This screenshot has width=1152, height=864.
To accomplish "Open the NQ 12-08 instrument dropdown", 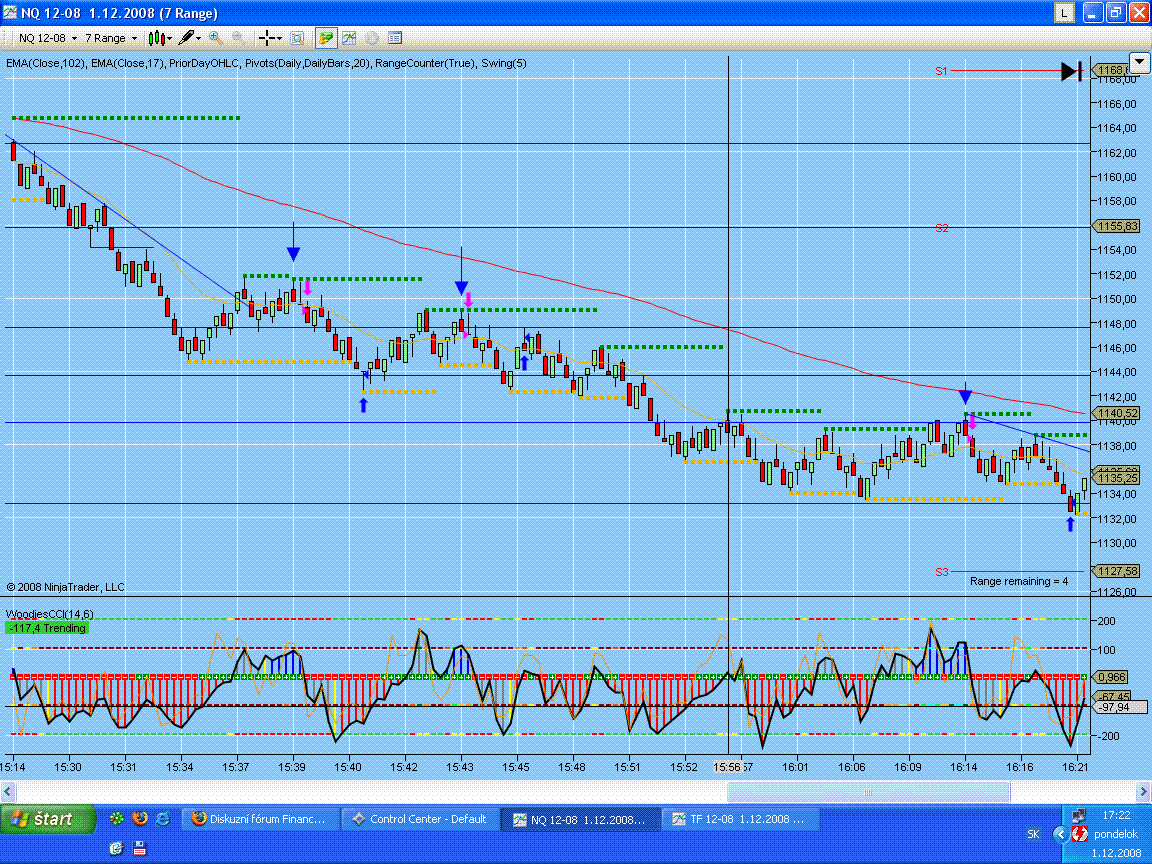I will click(47, 38).
